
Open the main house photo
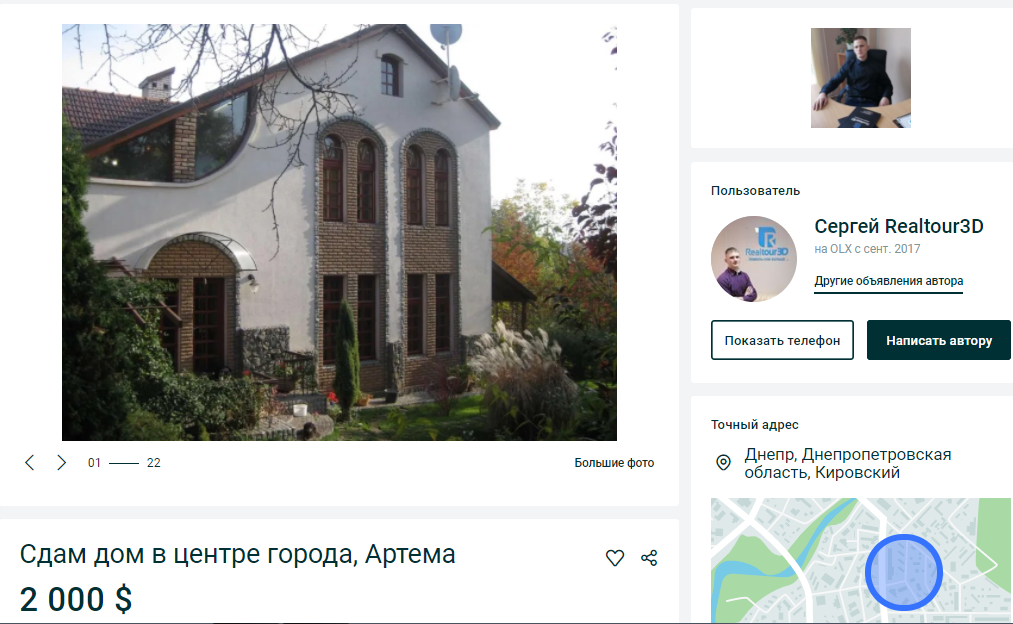[x=339, y=233]
